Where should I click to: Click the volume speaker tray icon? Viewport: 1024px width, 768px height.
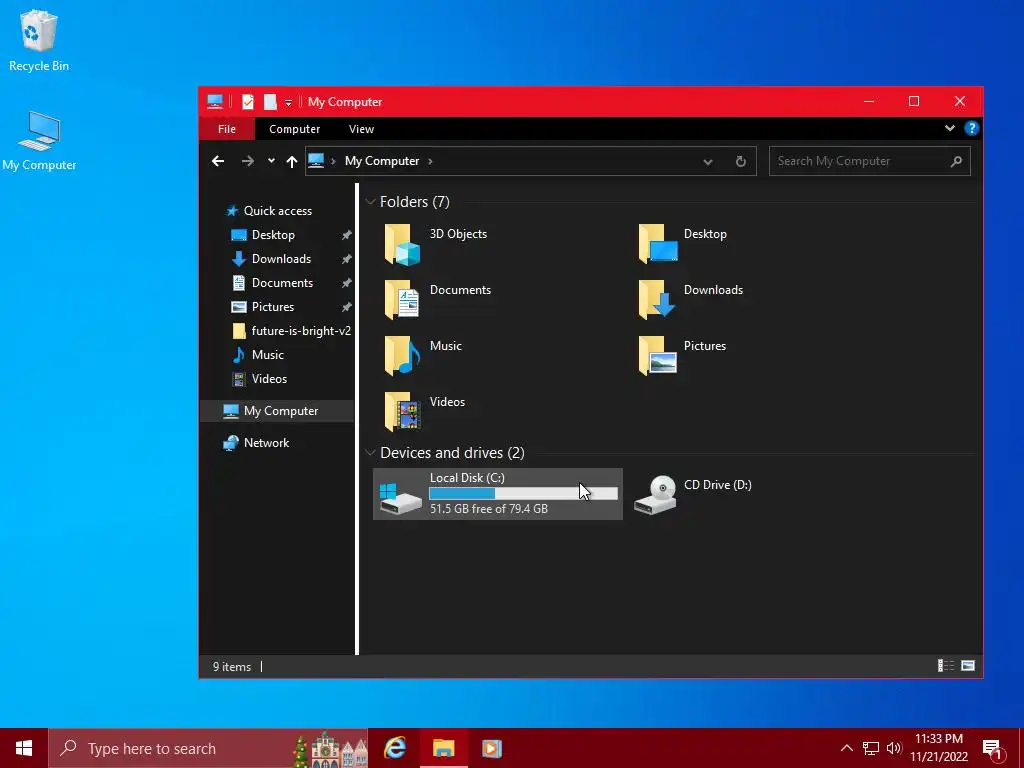coord(893,748)
